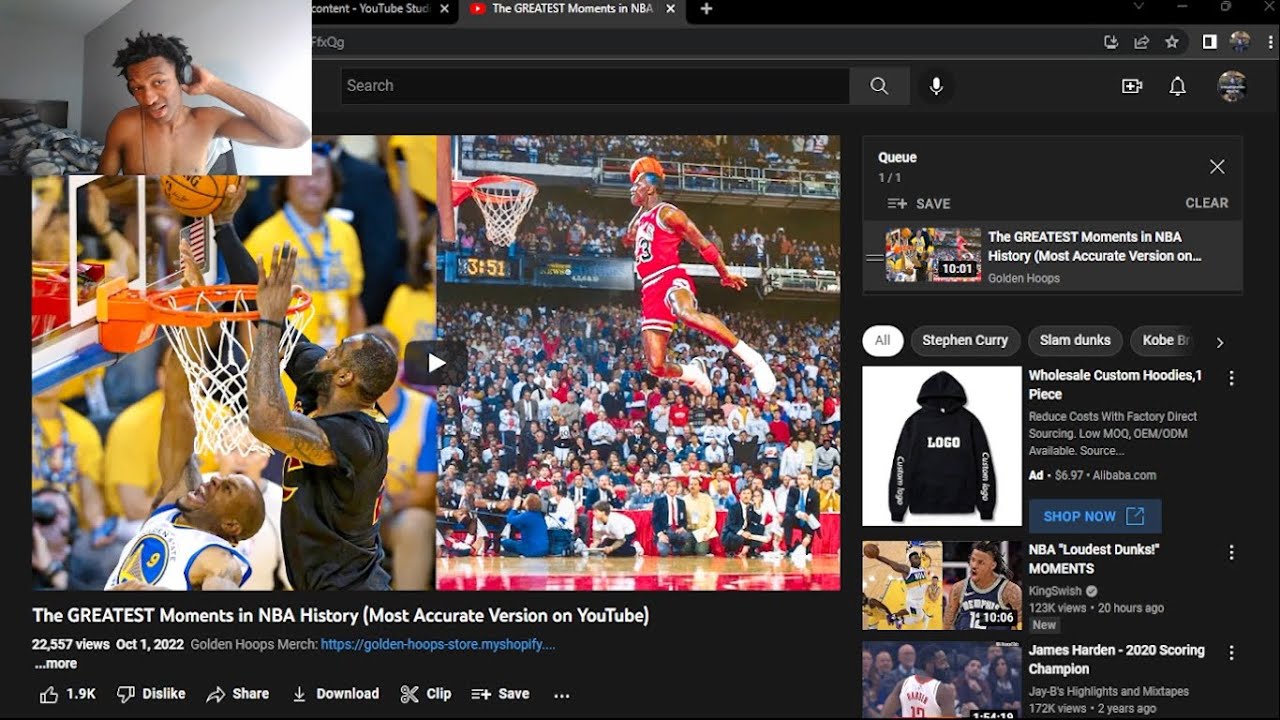Open the Chrome profile avatar
Viewport: 1280px width, 720px height.
1240,42
